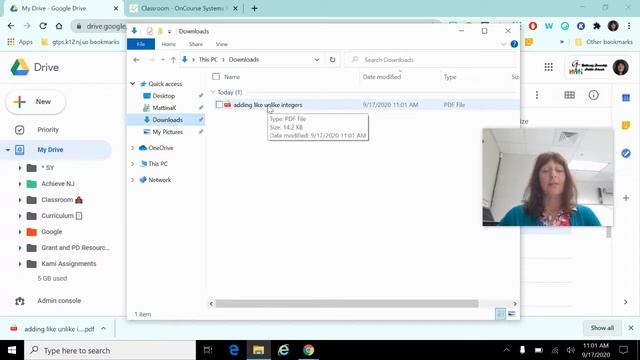Click horizontal scrollbar in Downloads window

pyautogui.click(x=347, y=304)
